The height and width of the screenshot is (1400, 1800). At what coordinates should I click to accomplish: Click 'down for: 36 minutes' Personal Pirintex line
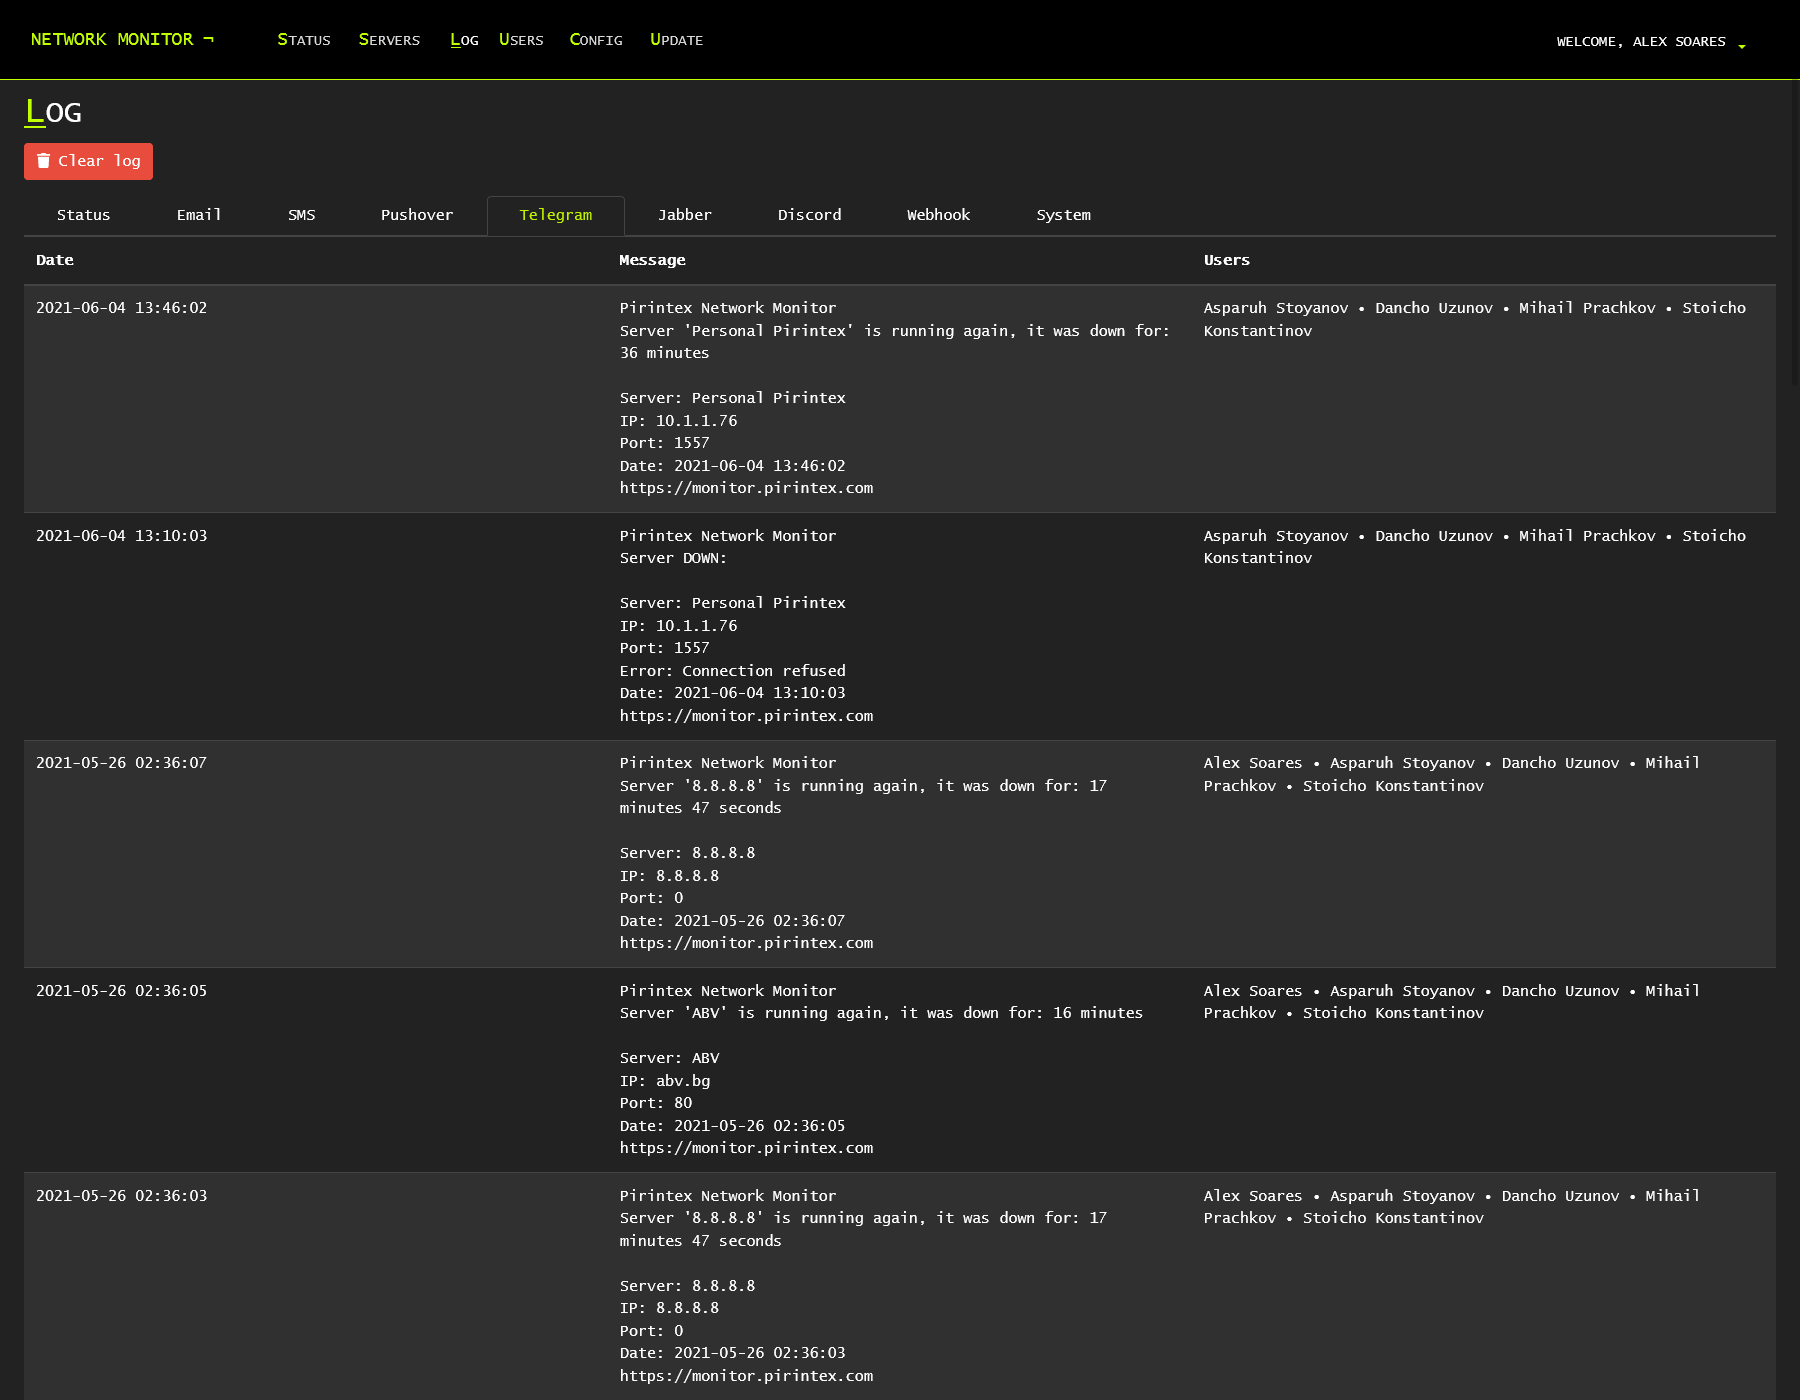coord(895,342)
